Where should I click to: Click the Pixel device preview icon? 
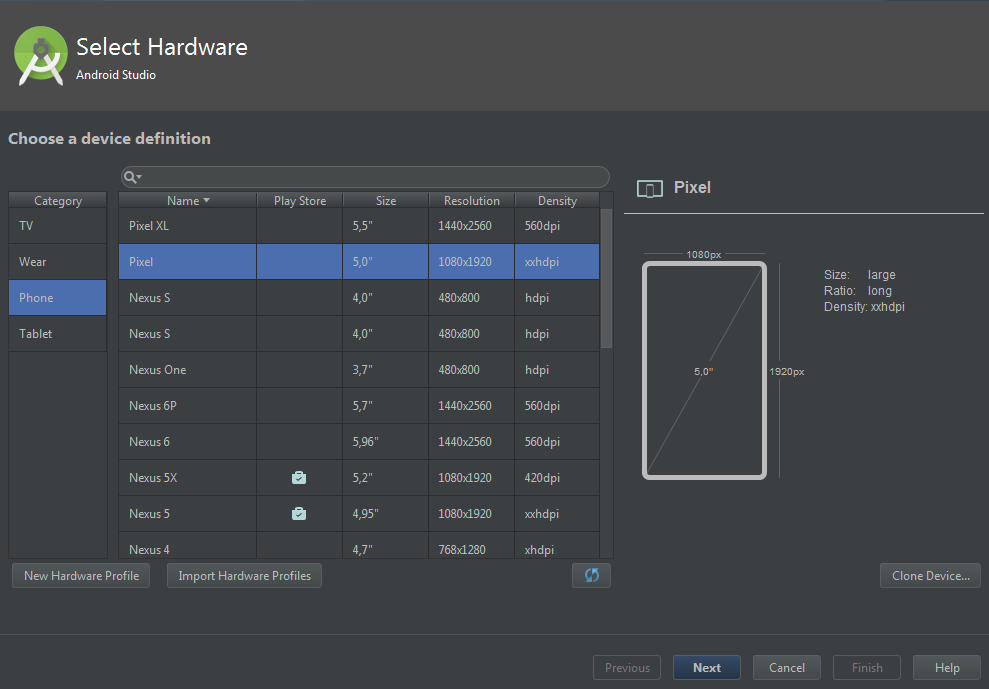pyautogui.click(x=650, y=188)
